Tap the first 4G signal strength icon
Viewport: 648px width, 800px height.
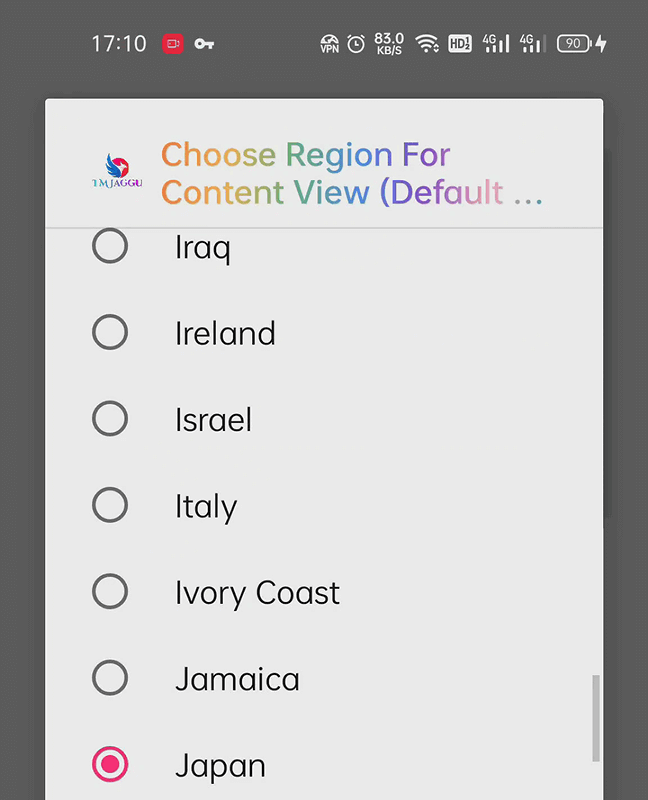coord(496,43)
